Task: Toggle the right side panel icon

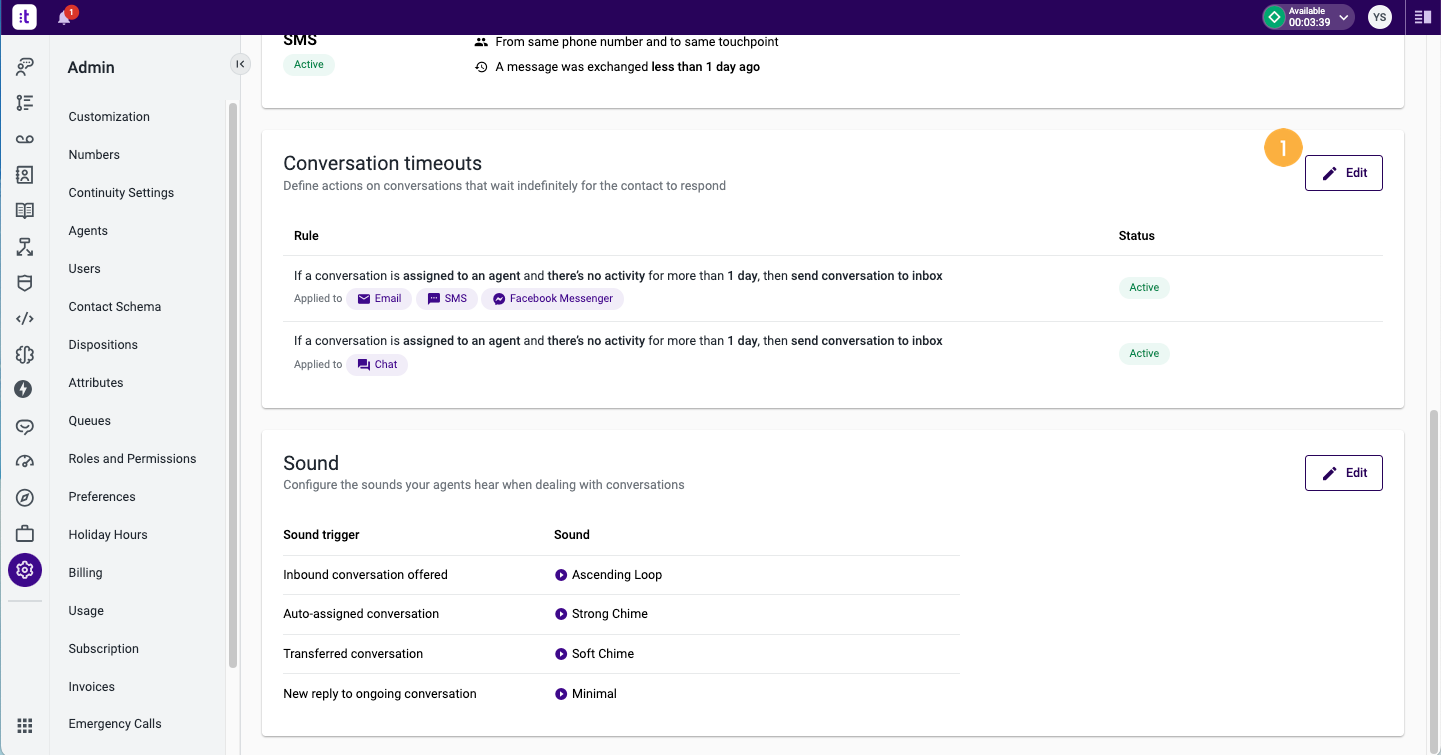Action: pos(1422,17)
